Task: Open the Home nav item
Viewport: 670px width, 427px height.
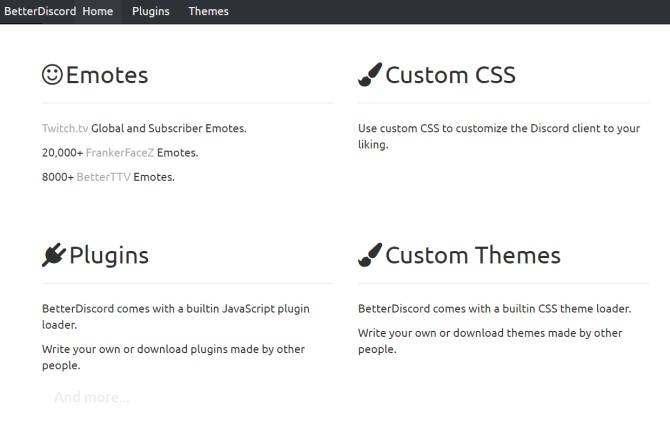Action: [x=98, y=11]
